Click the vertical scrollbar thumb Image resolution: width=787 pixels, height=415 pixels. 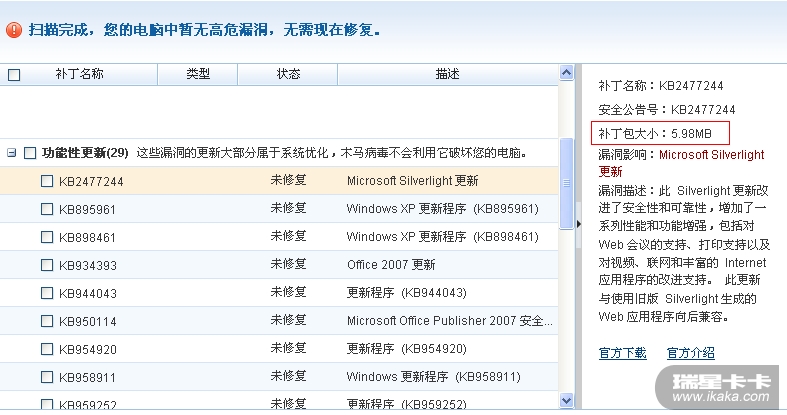[566, 183]
